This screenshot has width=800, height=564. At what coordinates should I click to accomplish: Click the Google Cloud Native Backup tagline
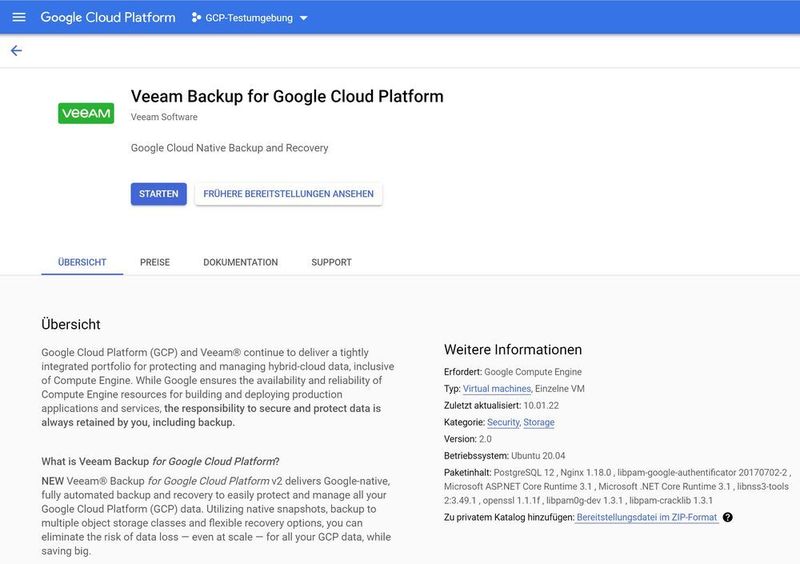(229, 148)
